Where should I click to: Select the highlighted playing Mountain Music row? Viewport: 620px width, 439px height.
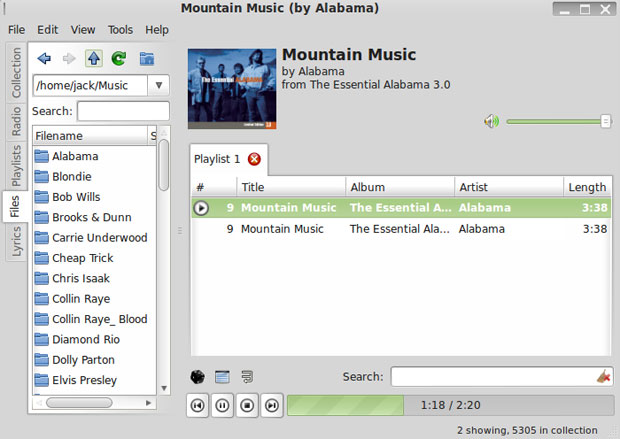(x=401, y=208)
